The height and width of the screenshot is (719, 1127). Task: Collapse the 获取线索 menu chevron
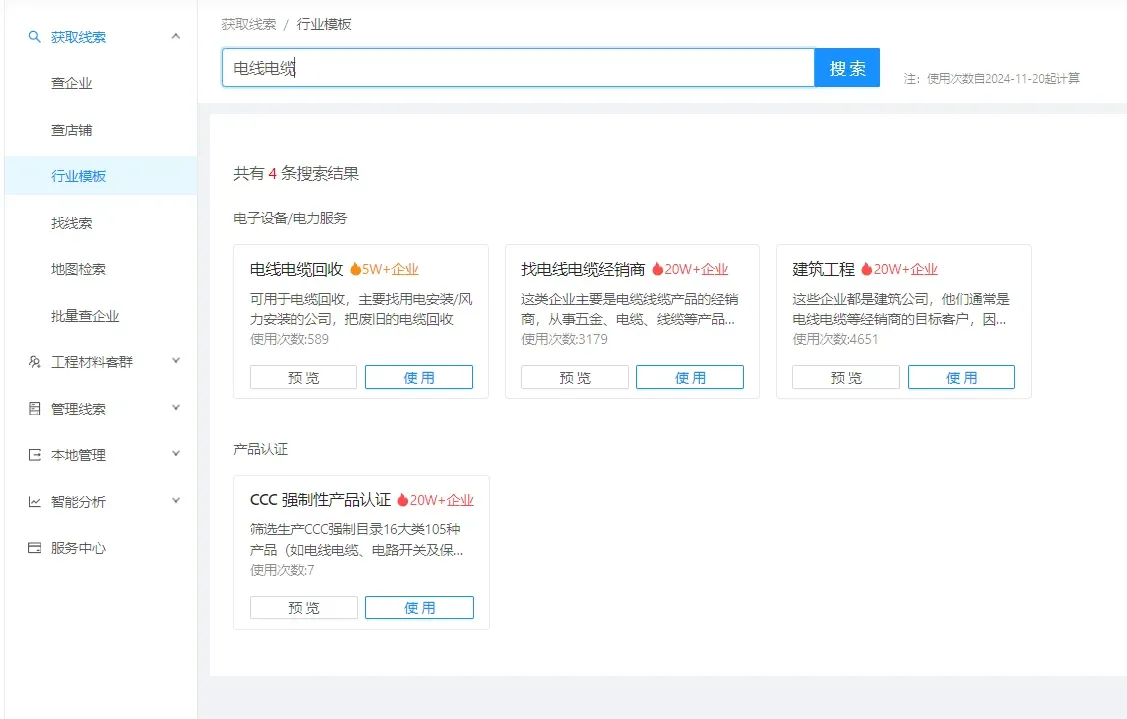(175, 36)
